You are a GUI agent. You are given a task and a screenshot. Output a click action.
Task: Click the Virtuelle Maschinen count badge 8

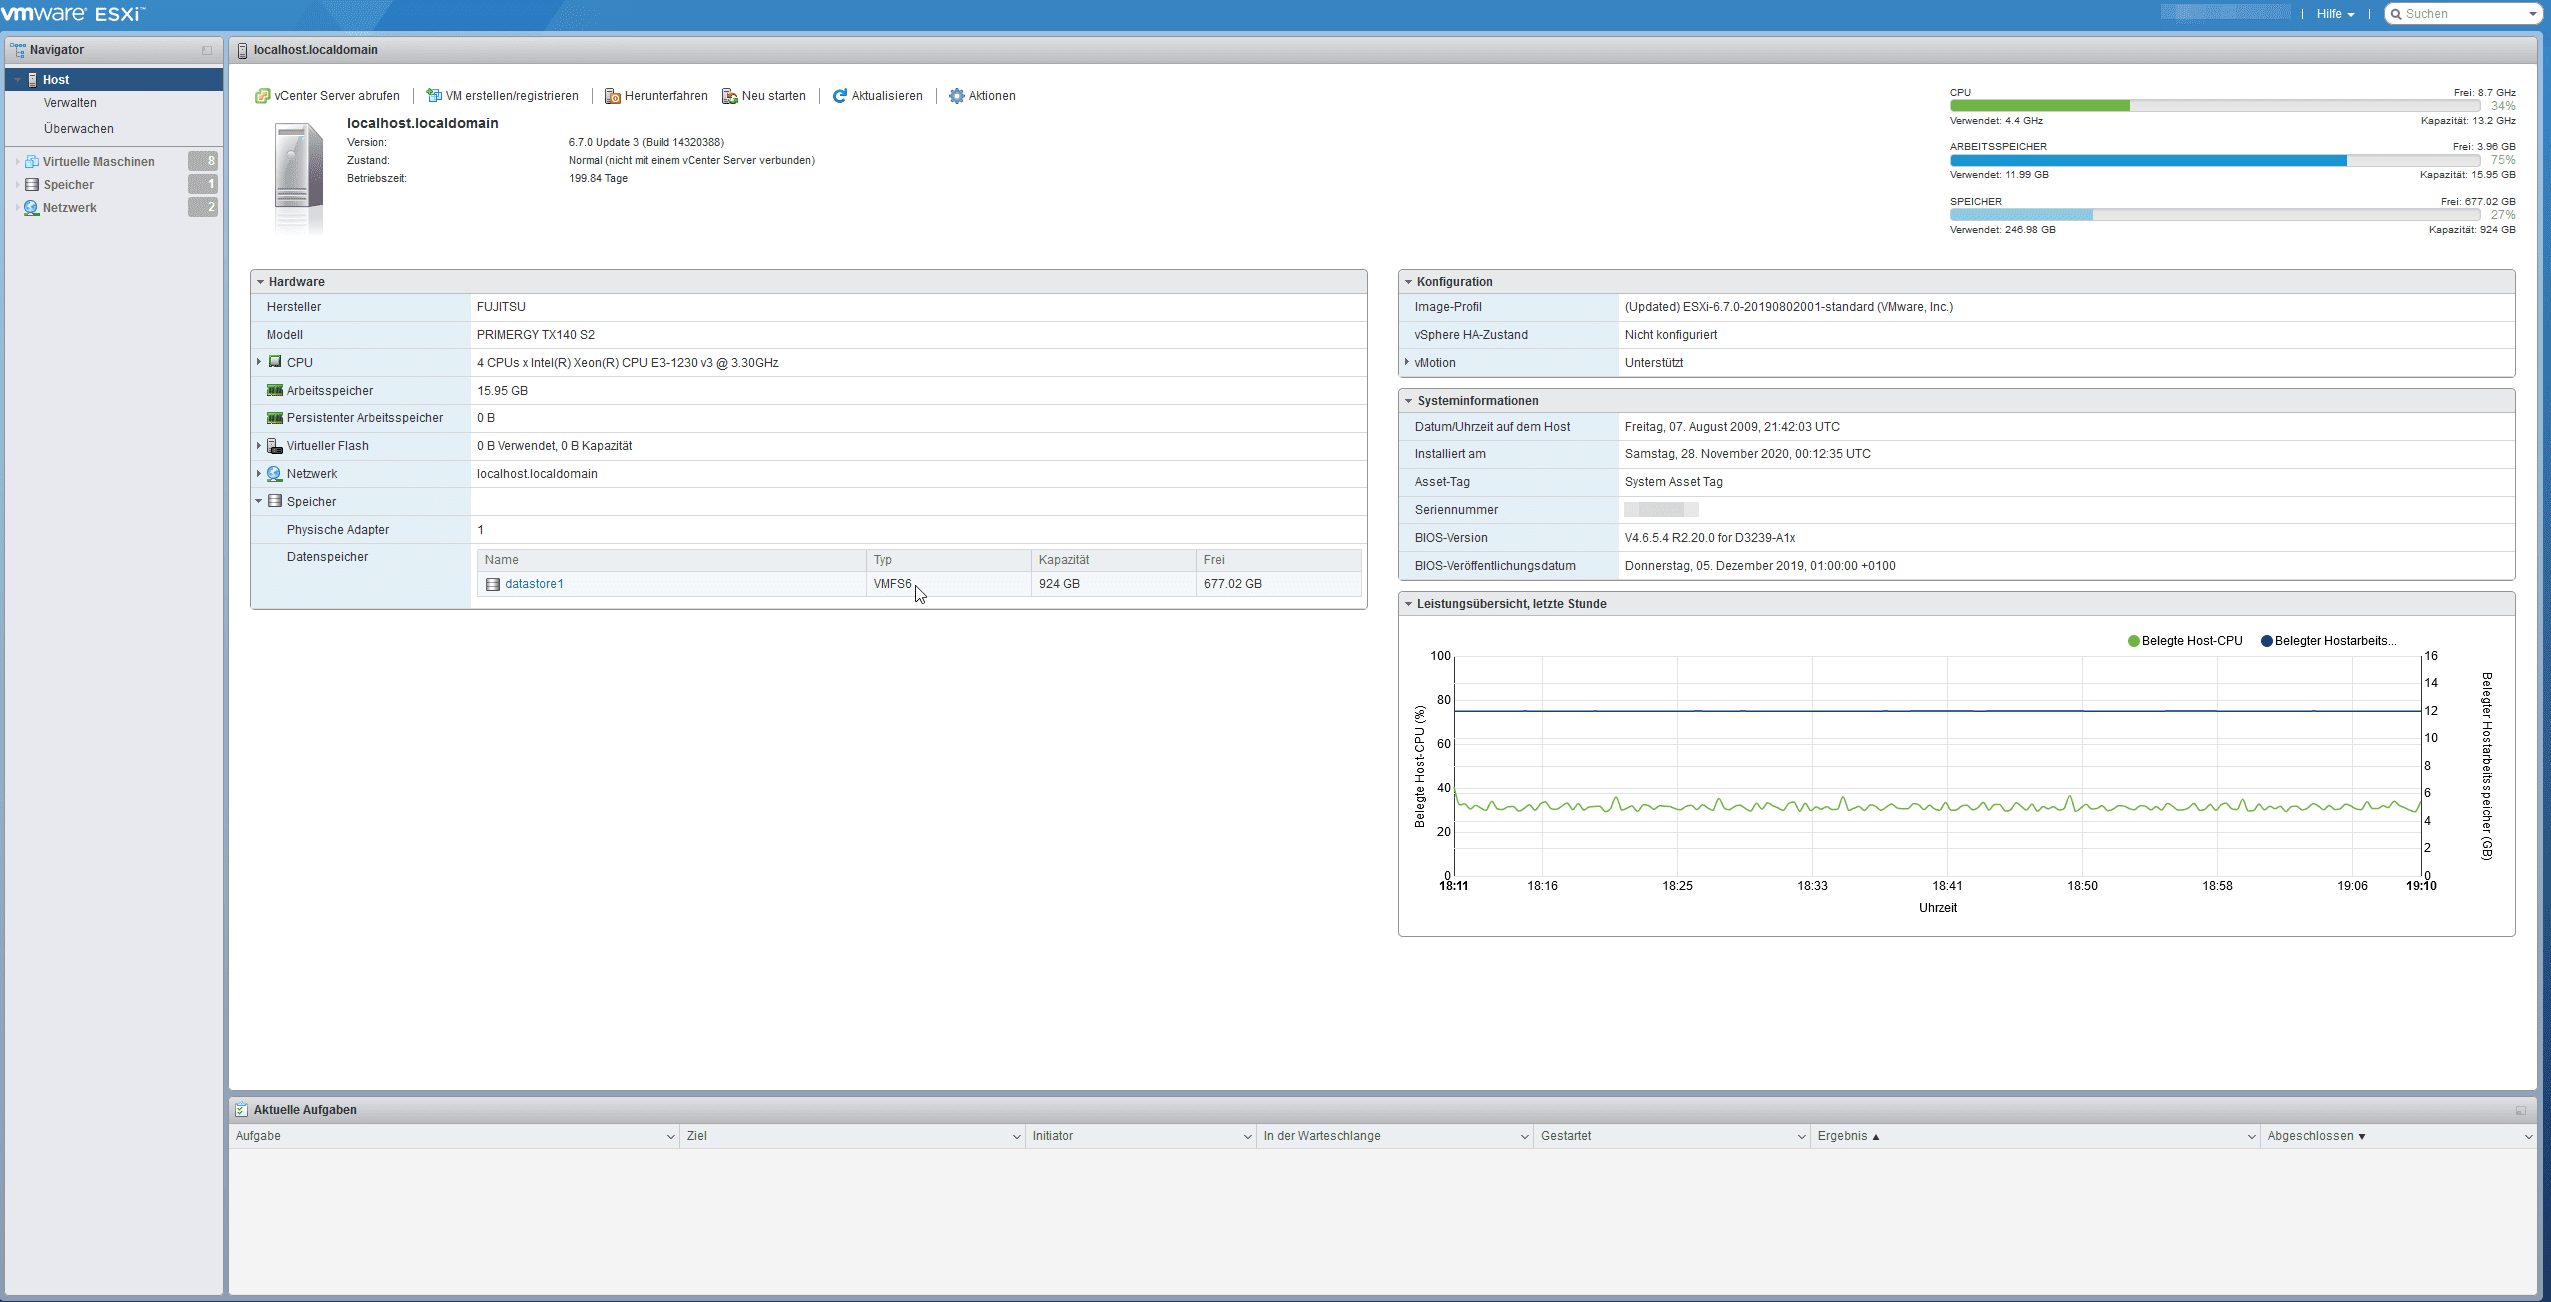203,161
